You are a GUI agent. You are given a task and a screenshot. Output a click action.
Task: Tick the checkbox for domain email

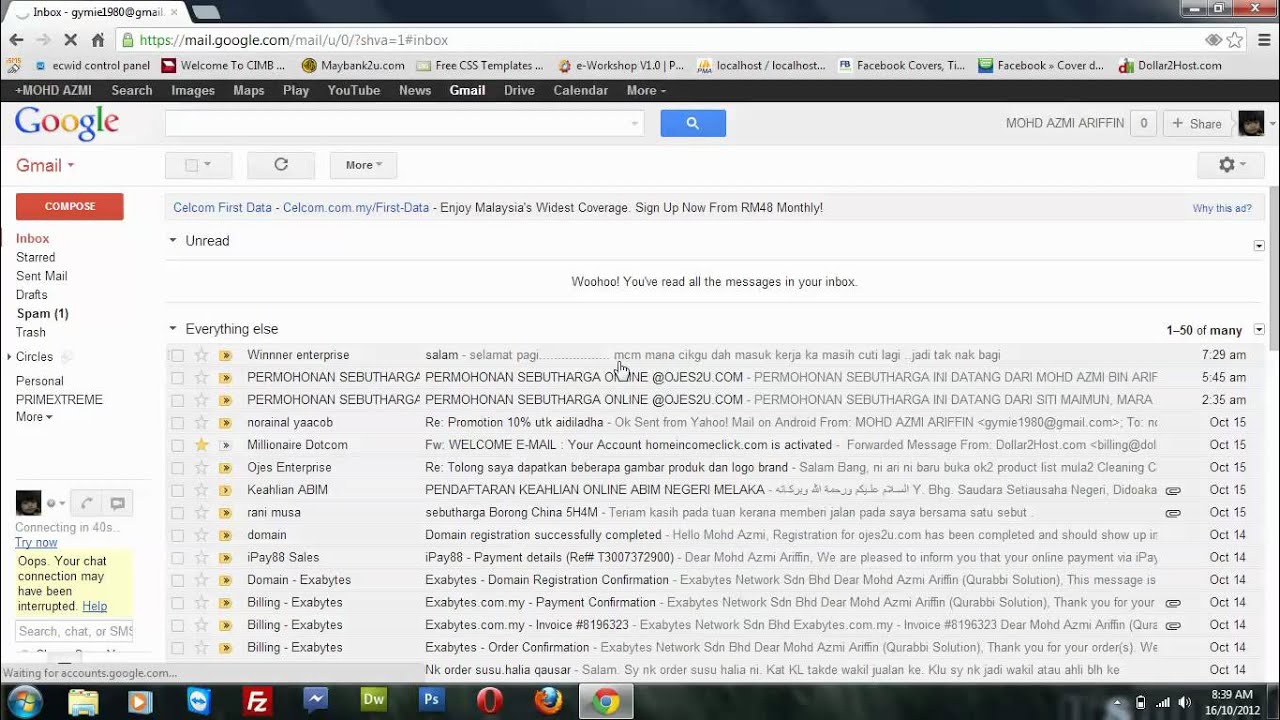(x=177, y=535)
